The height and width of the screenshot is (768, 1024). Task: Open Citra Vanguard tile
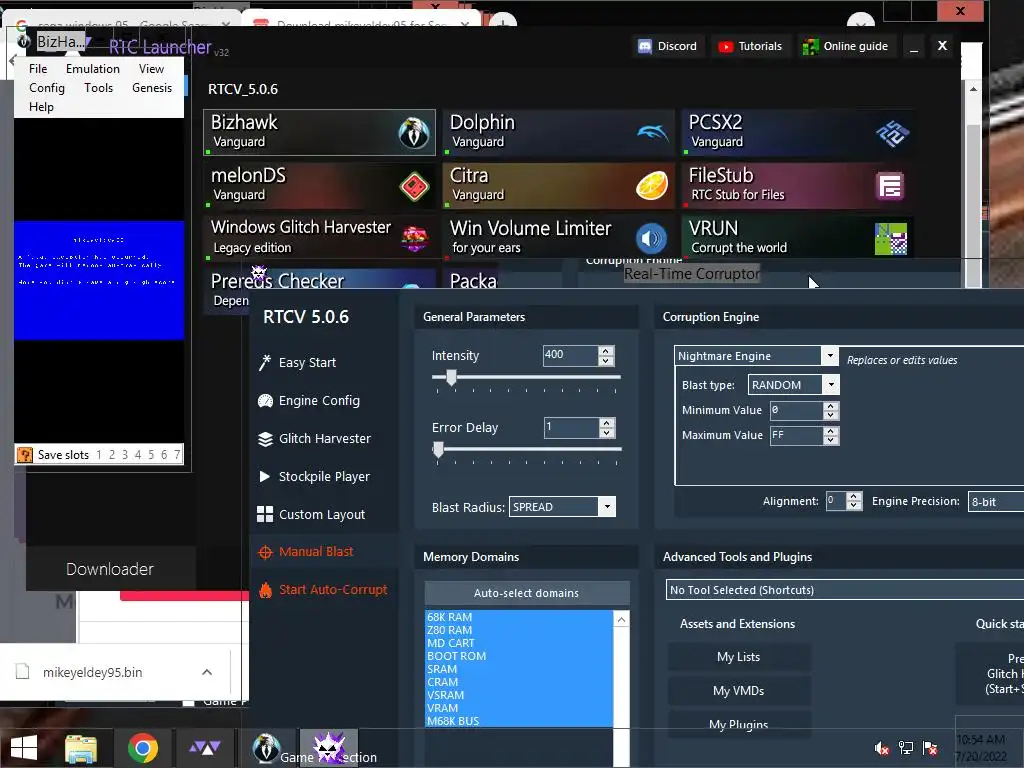[558, 185]
